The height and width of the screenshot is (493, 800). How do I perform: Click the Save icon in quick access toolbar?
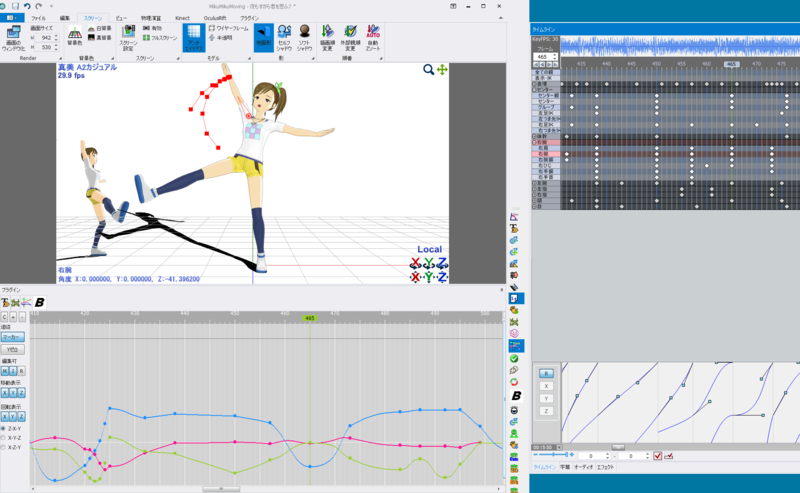(15, 6)
